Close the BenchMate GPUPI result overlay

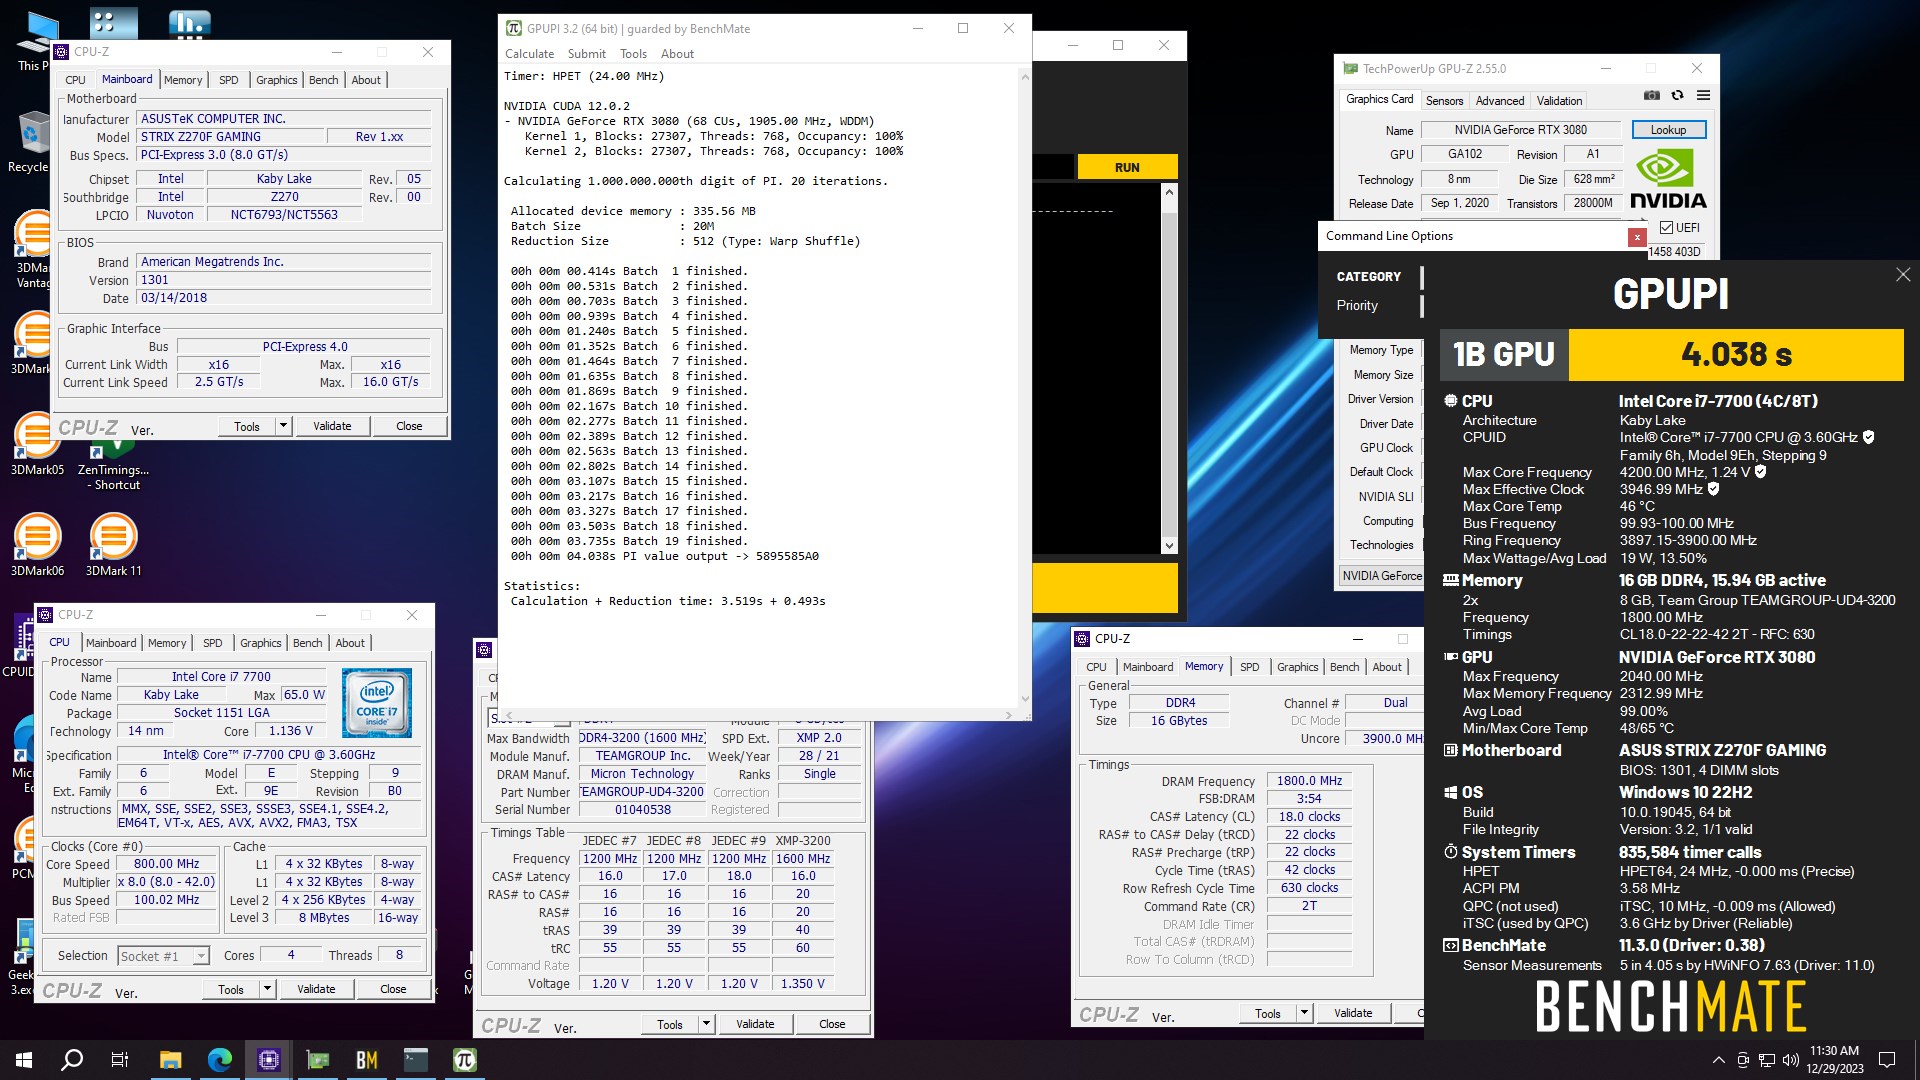coord(1902,275)
